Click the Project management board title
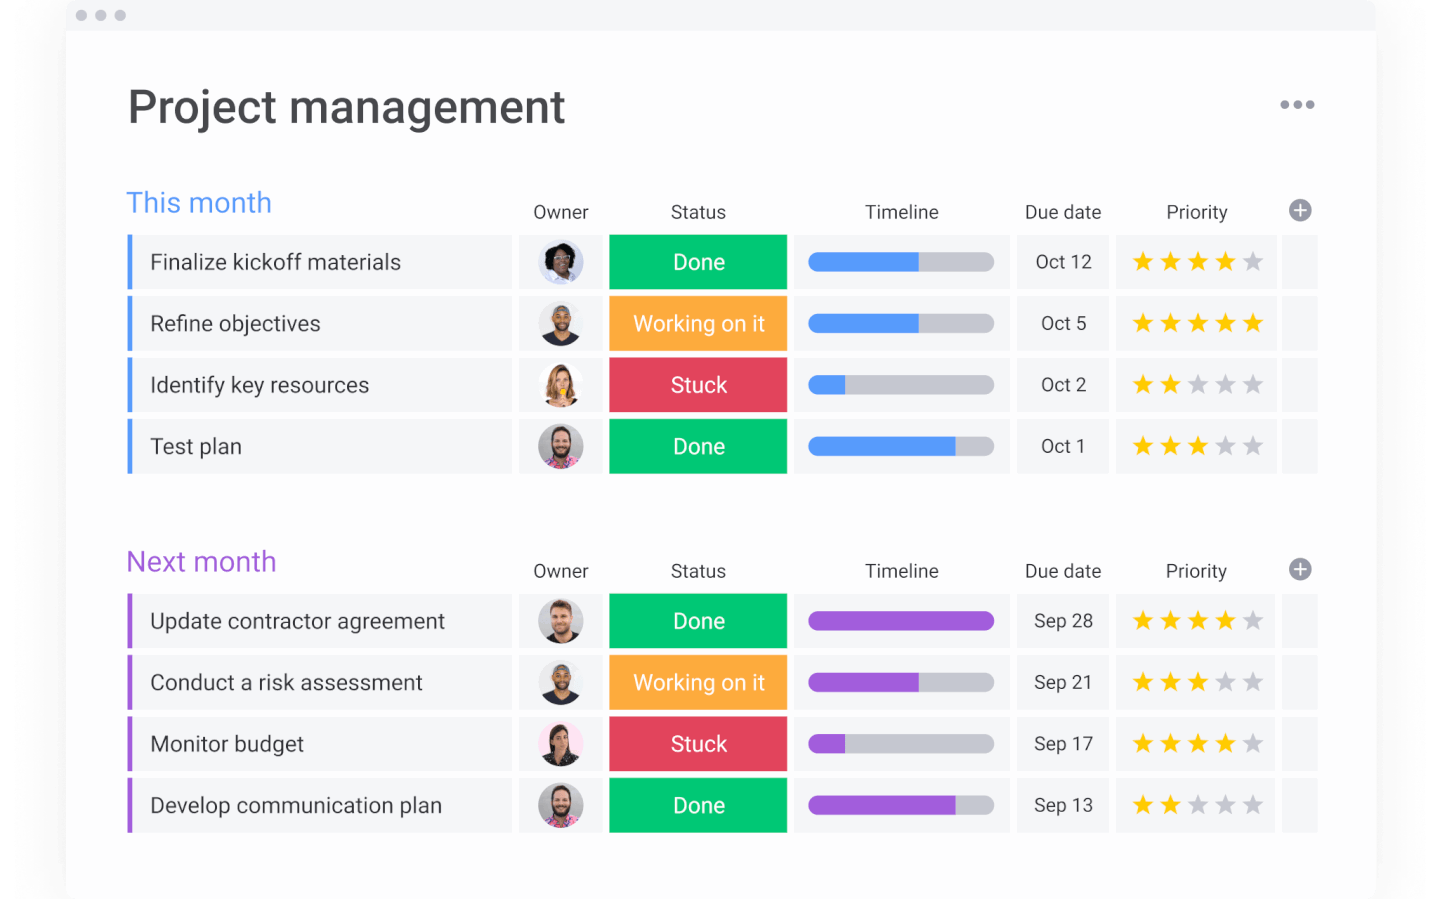The width and height of the screenshot is (1440, 899). (x=346, y=108)
